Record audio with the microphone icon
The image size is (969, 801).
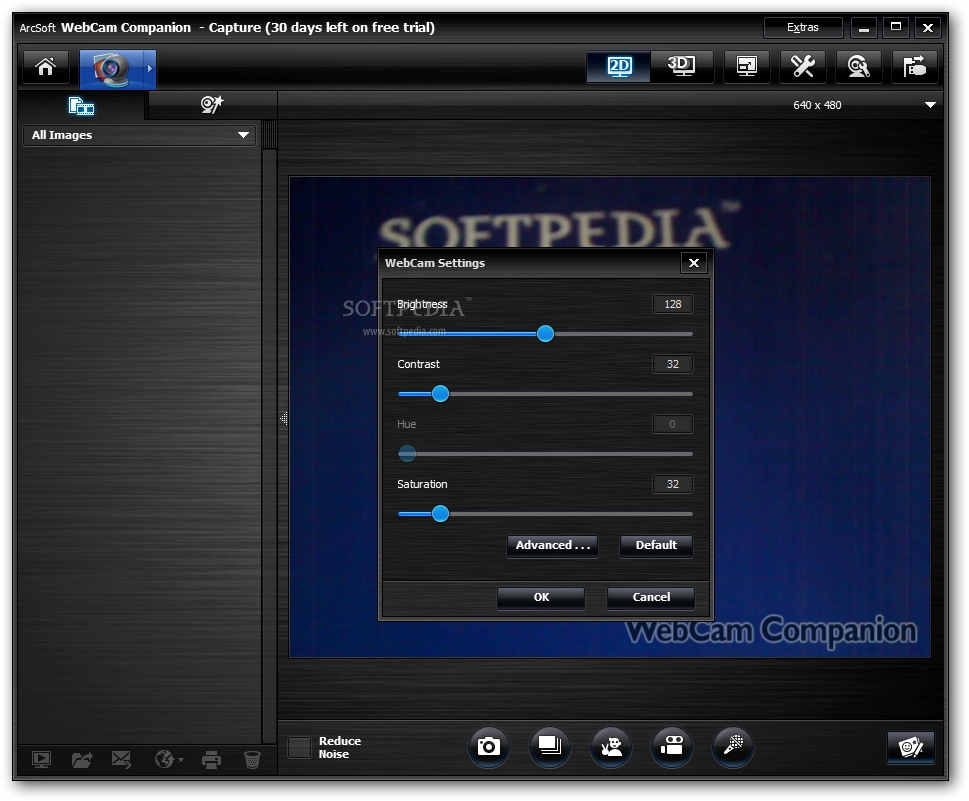coord(733,747)
